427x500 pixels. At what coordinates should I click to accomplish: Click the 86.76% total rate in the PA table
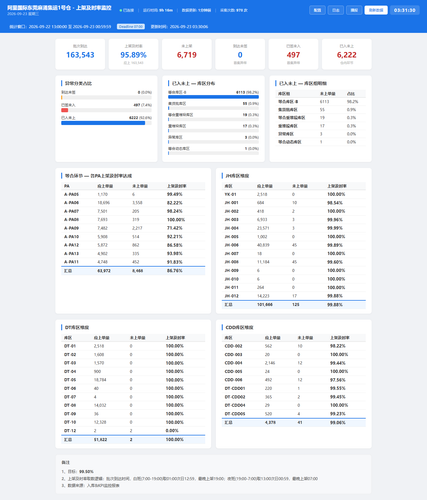pos(174,271)
